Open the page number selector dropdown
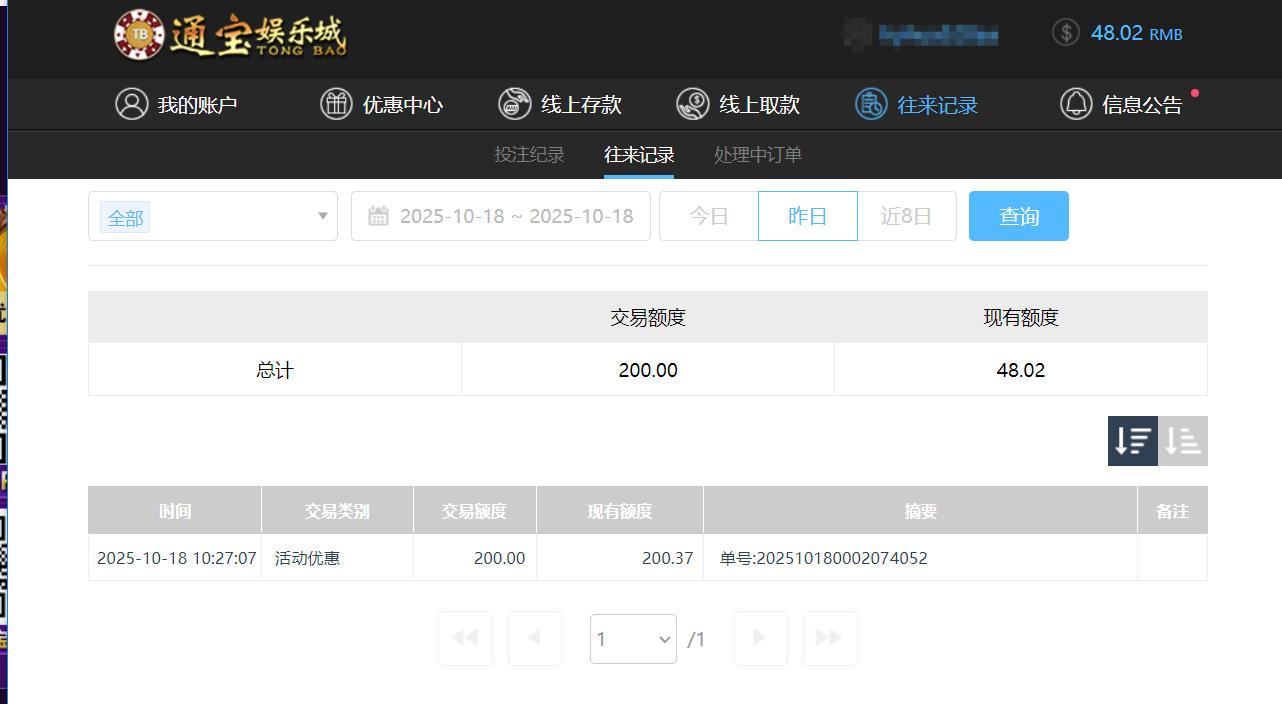 tap(633, 638)
